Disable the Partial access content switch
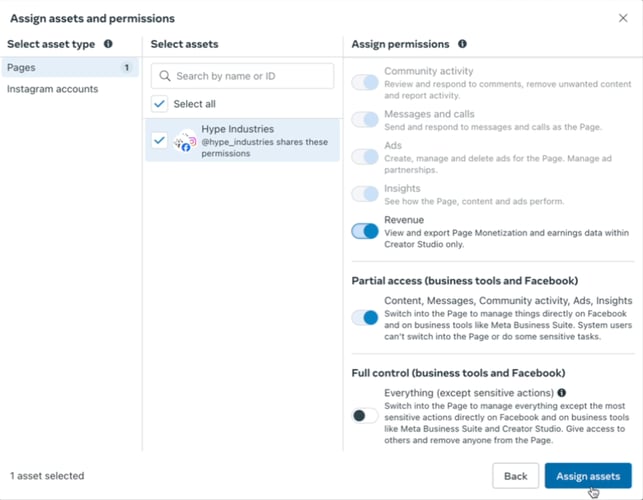The height and width of the screenshot is (500, 643). point(365,317)
